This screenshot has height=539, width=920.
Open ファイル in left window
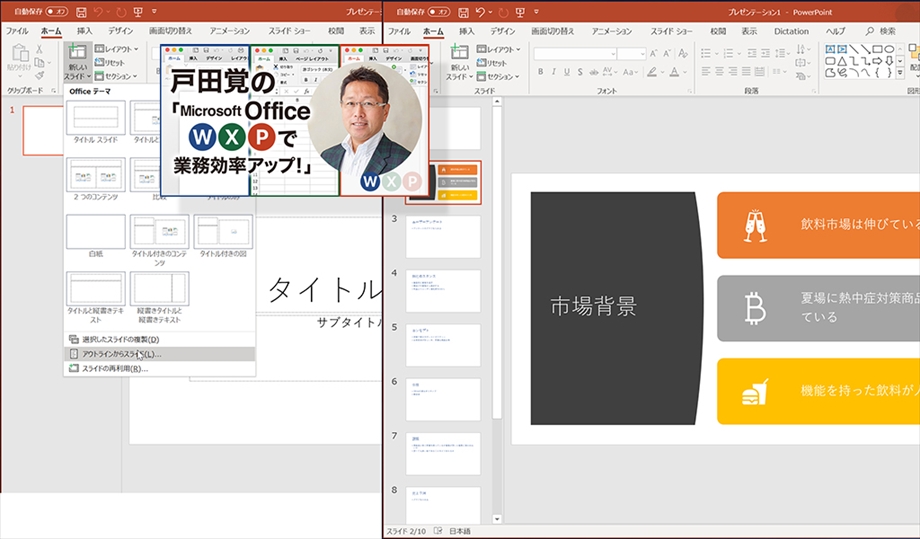17,31
